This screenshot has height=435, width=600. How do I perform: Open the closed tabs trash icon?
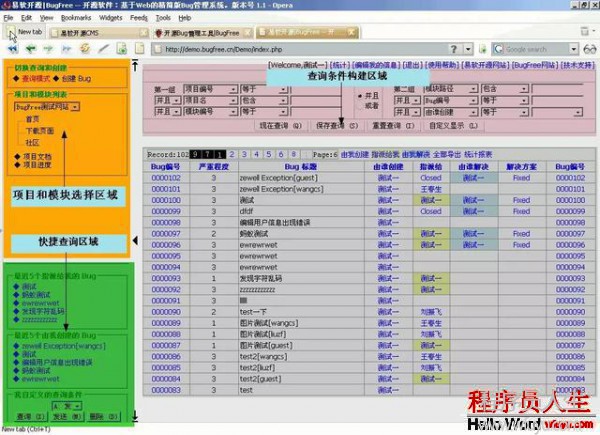click(x=584, y=31)
